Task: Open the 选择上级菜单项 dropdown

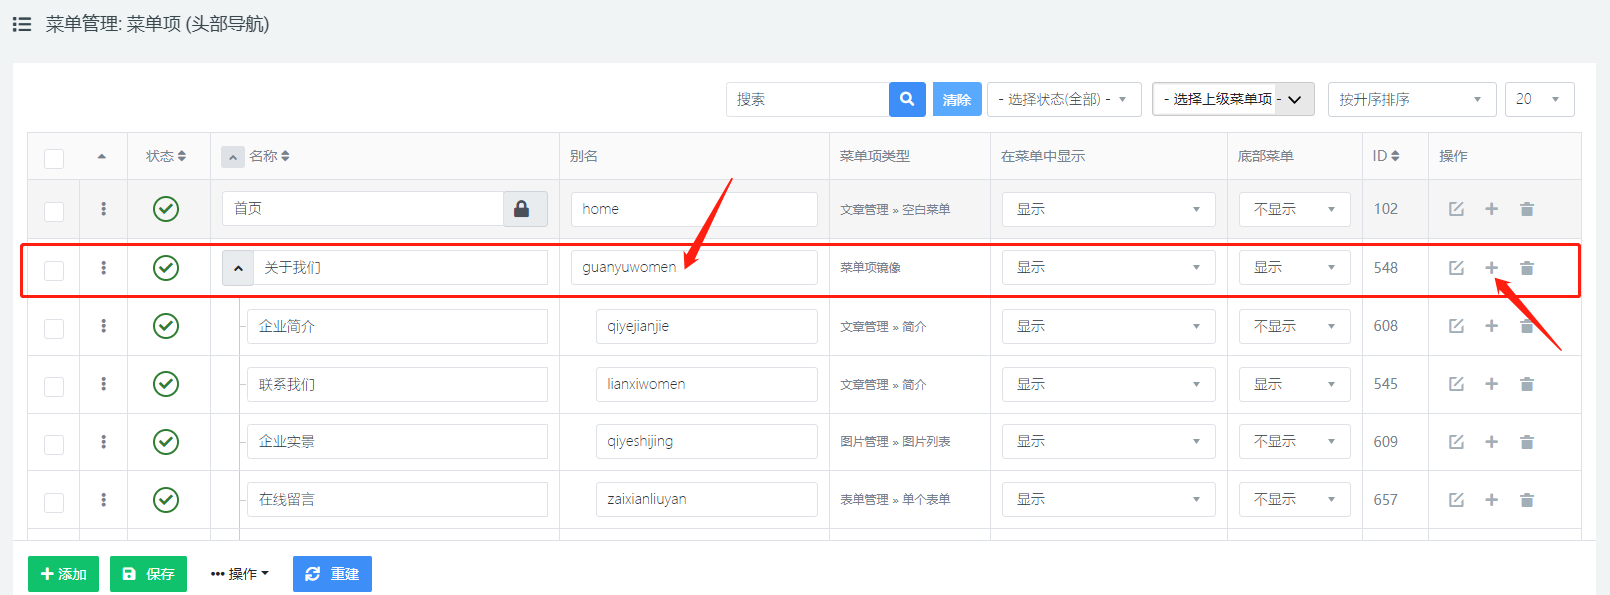Action: pos(1232,99)
